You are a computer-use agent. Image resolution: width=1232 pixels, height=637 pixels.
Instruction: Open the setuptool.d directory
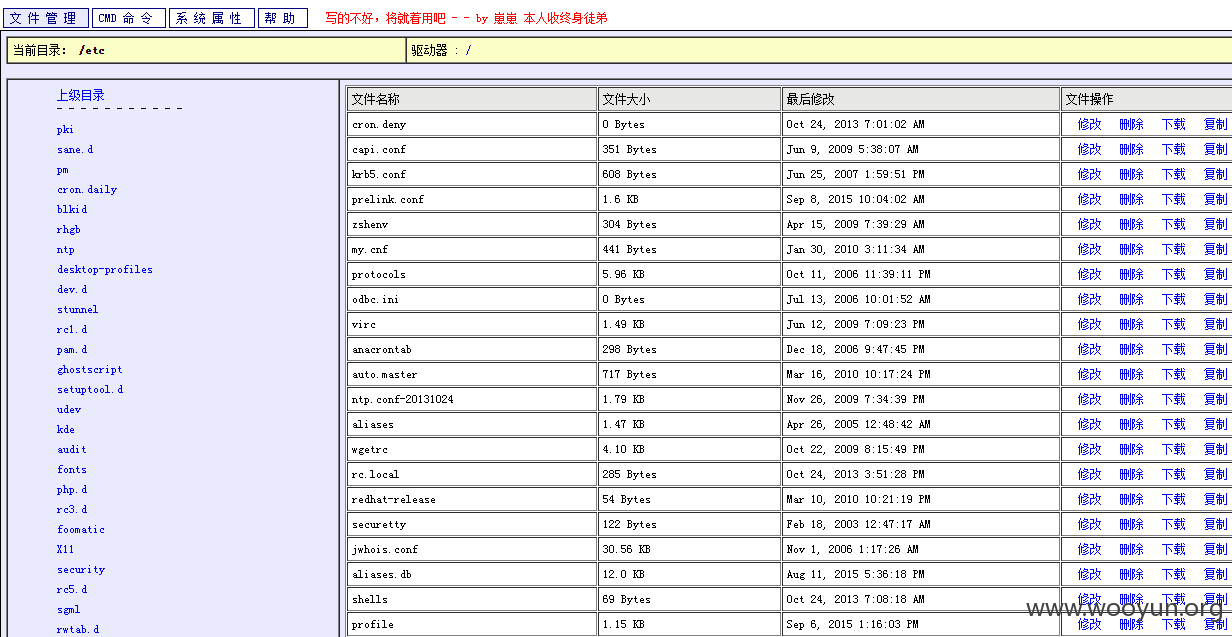tap(90, 390)
